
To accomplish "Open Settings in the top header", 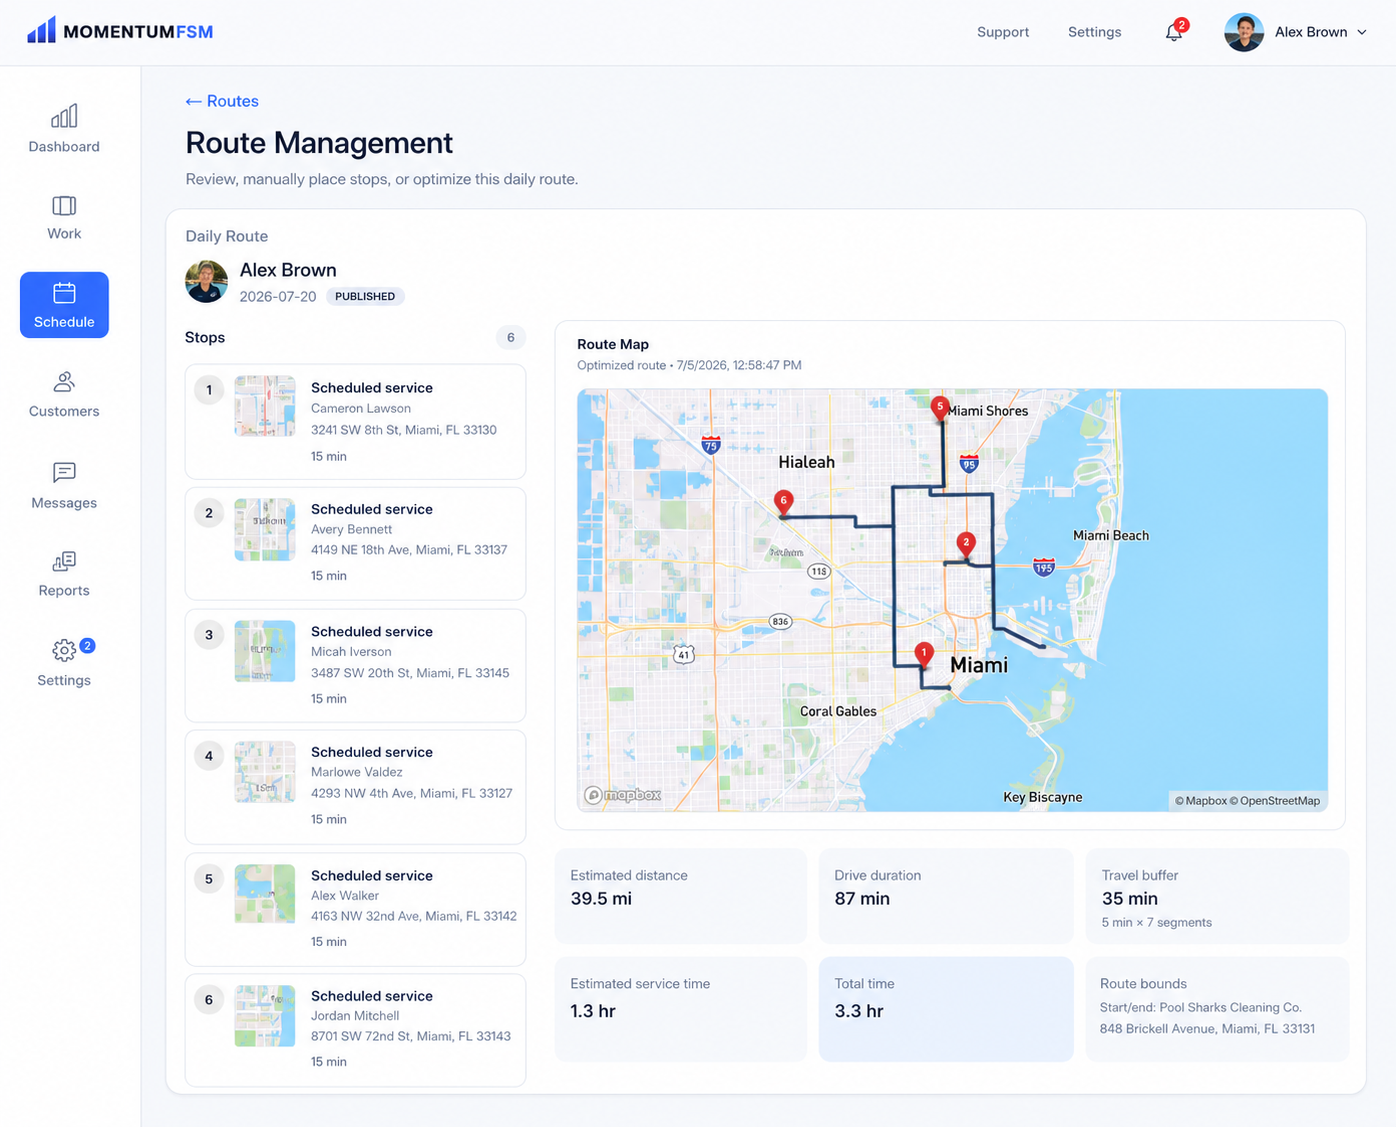I will click(1095, 32).
